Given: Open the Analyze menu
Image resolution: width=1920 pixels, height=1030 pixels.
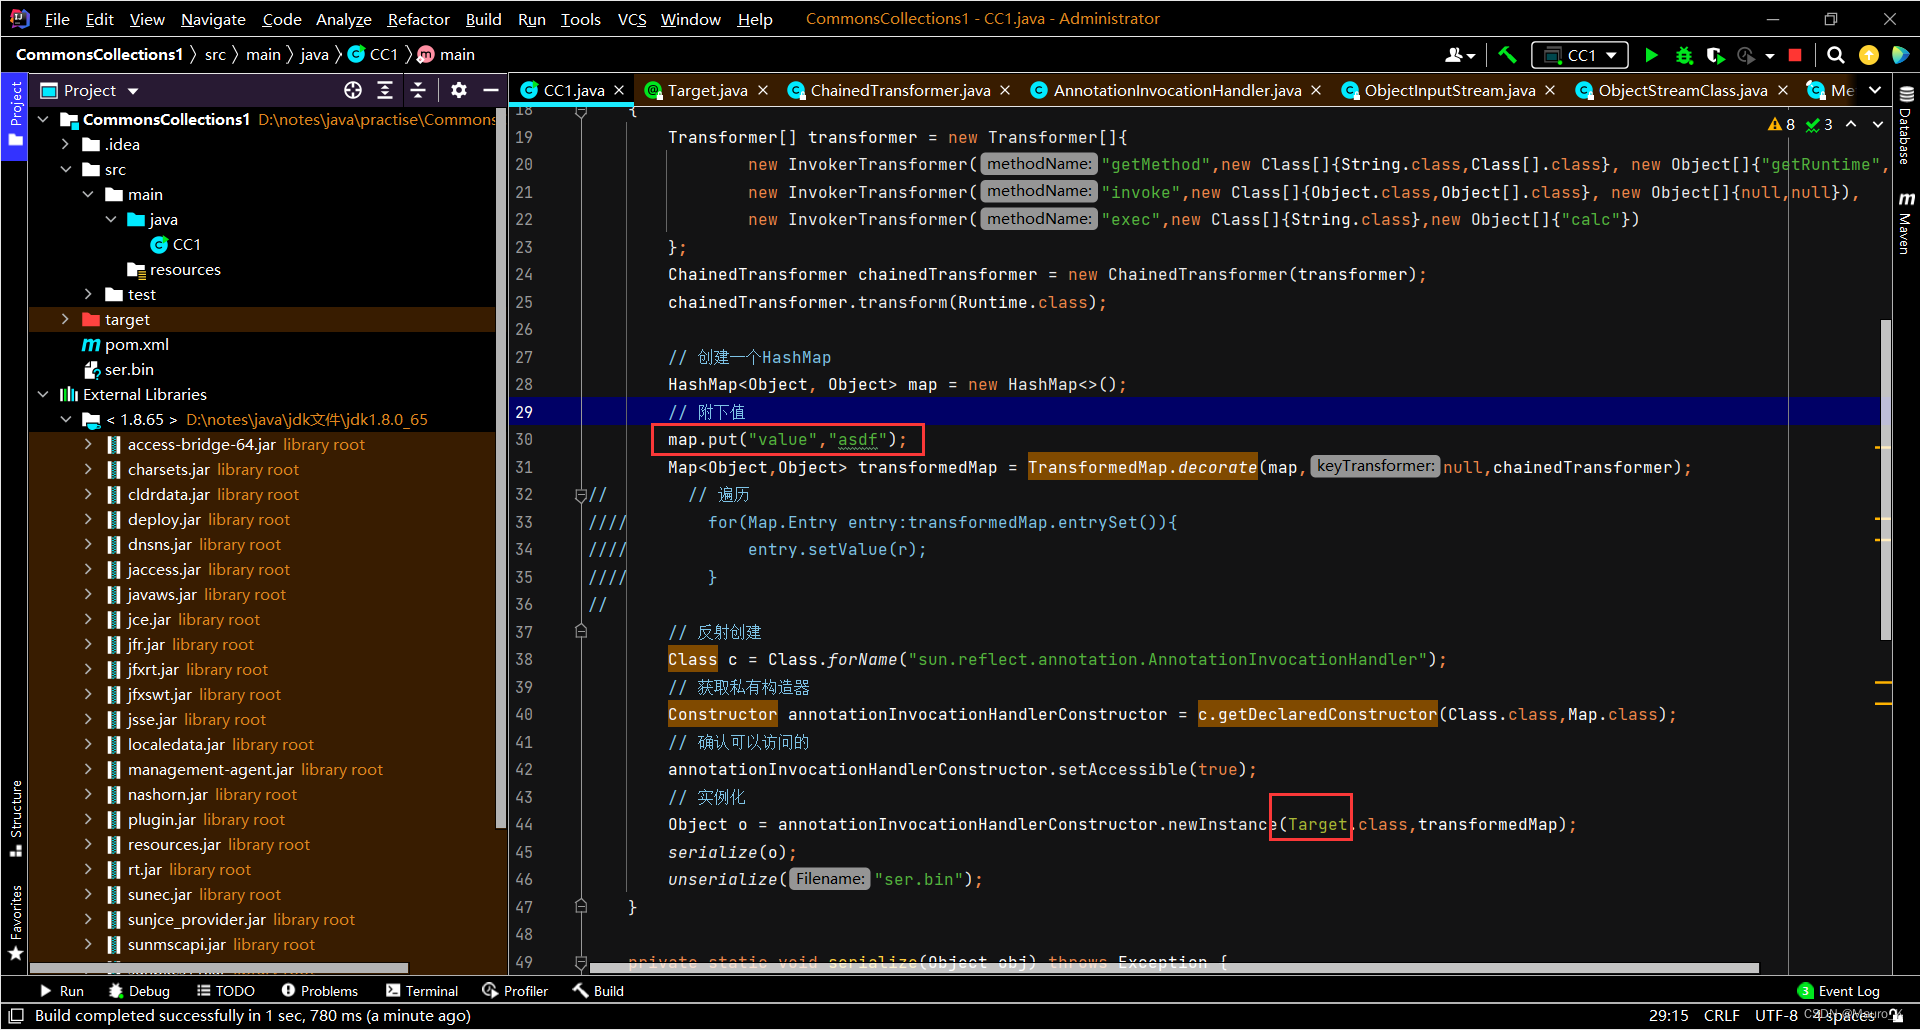Looking at the screenshot, I should (x=343, y=19).
